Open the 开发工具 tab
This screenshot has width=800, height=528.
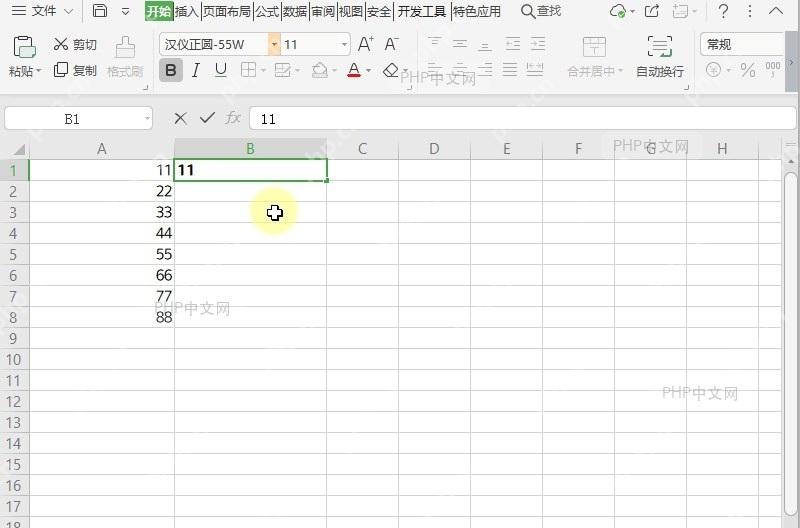421,11
